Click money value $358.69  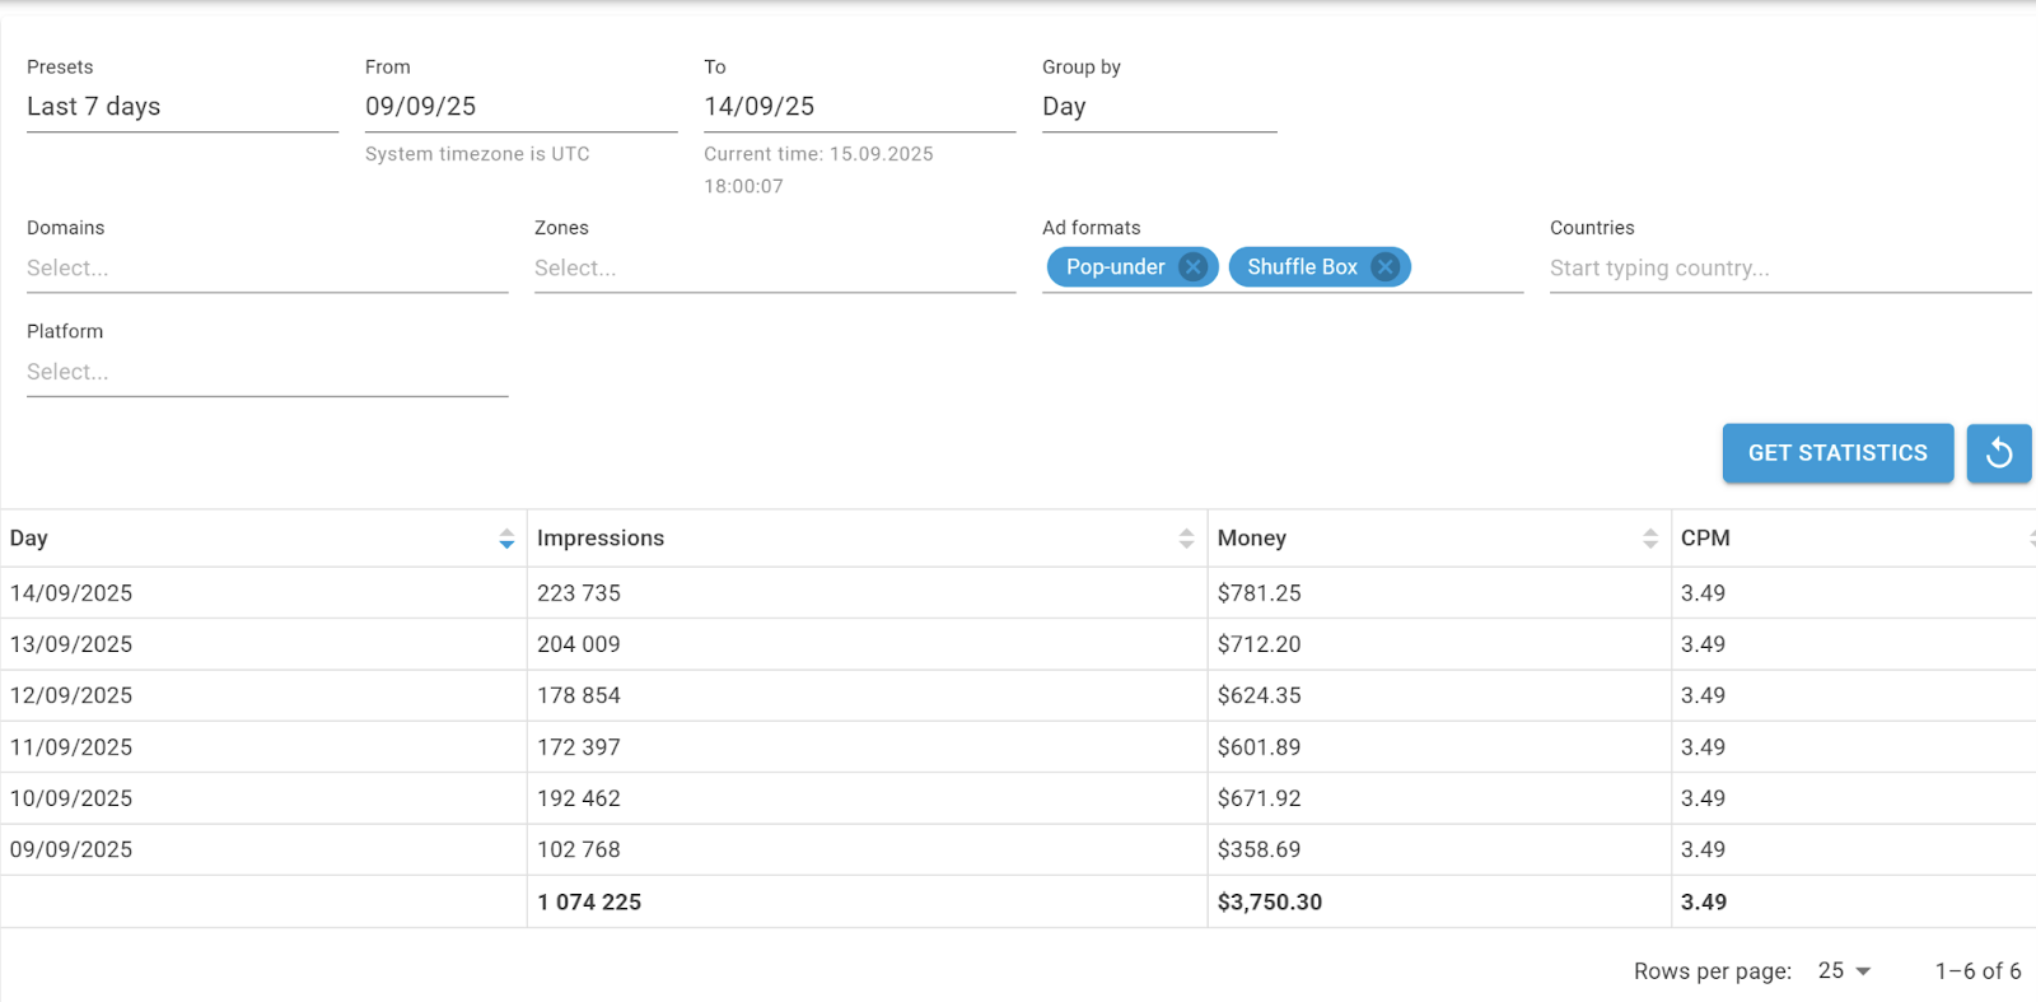(x=1259, y=849)
